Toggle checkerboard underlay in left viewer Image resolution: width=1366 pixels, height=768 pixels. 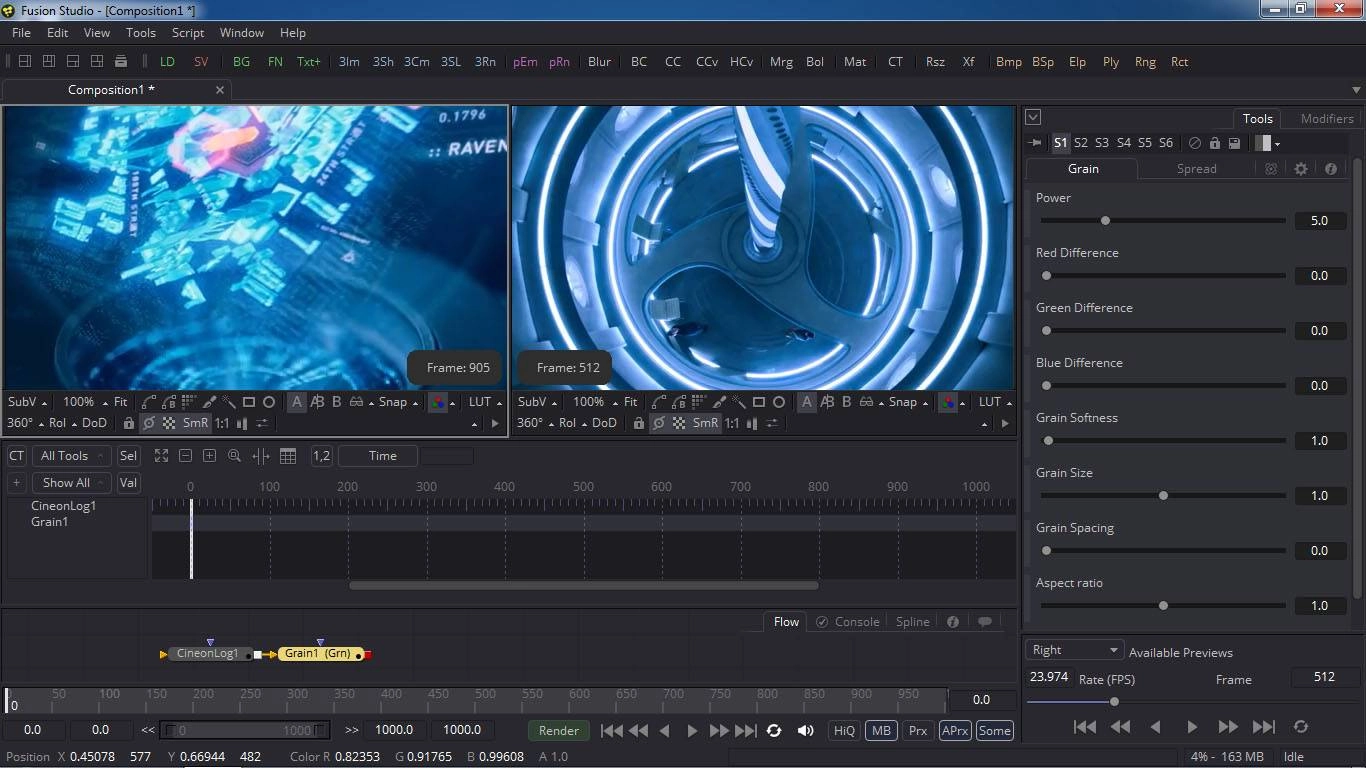[169, 423]
